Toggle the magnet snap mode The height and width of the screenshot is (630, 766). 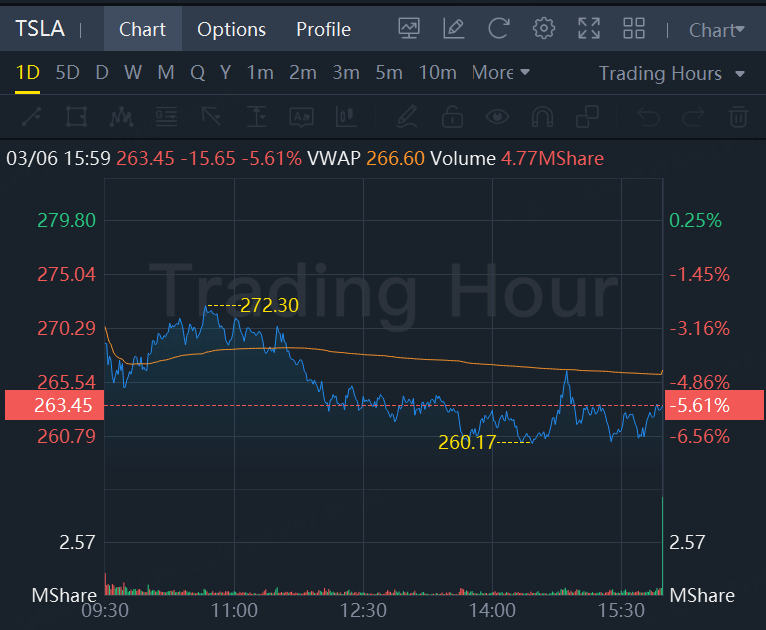point(542,117)
